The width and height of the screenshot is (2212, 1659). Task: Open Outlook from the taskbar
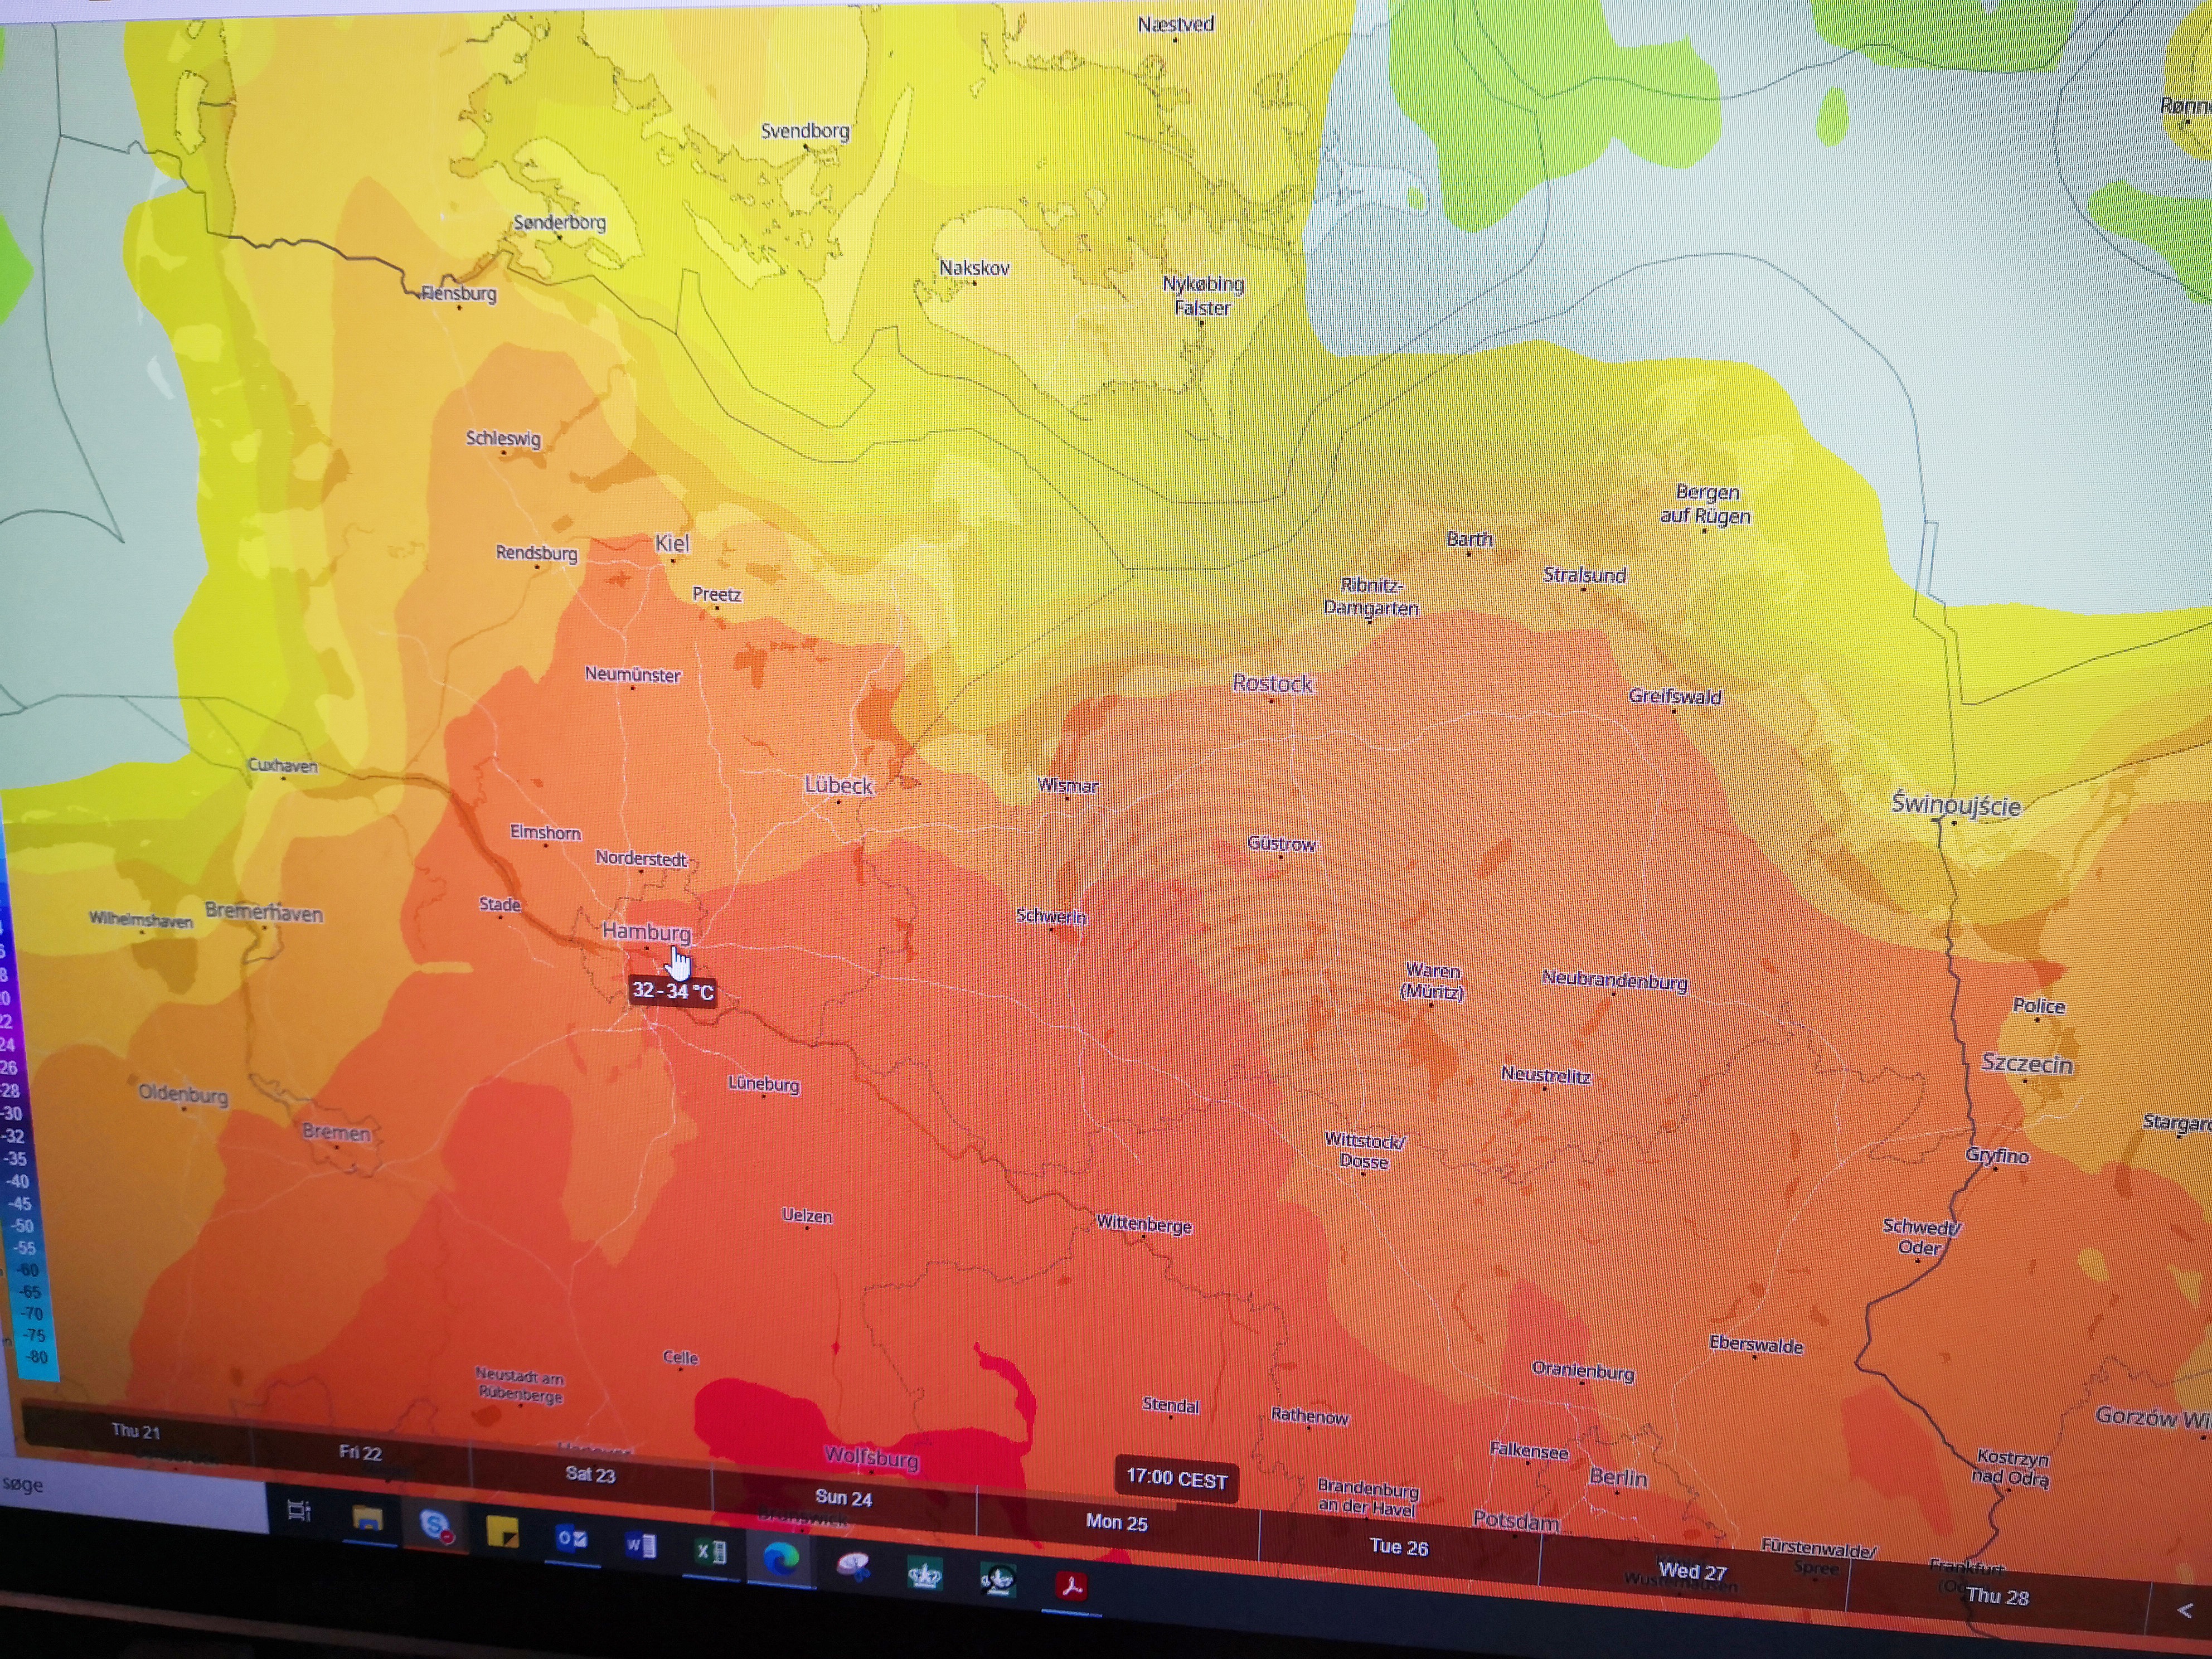point(571,1539)
